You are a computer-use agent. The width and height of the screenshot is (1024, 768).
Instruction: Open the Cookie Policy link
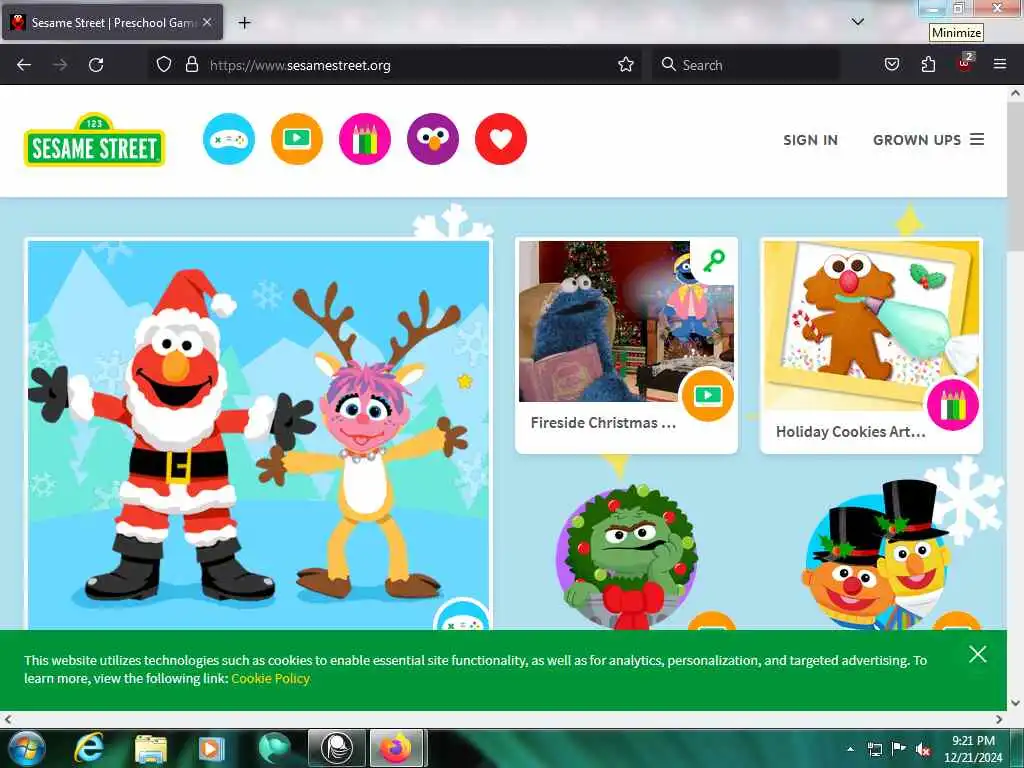pyautogui.click(x=270, y=679)
